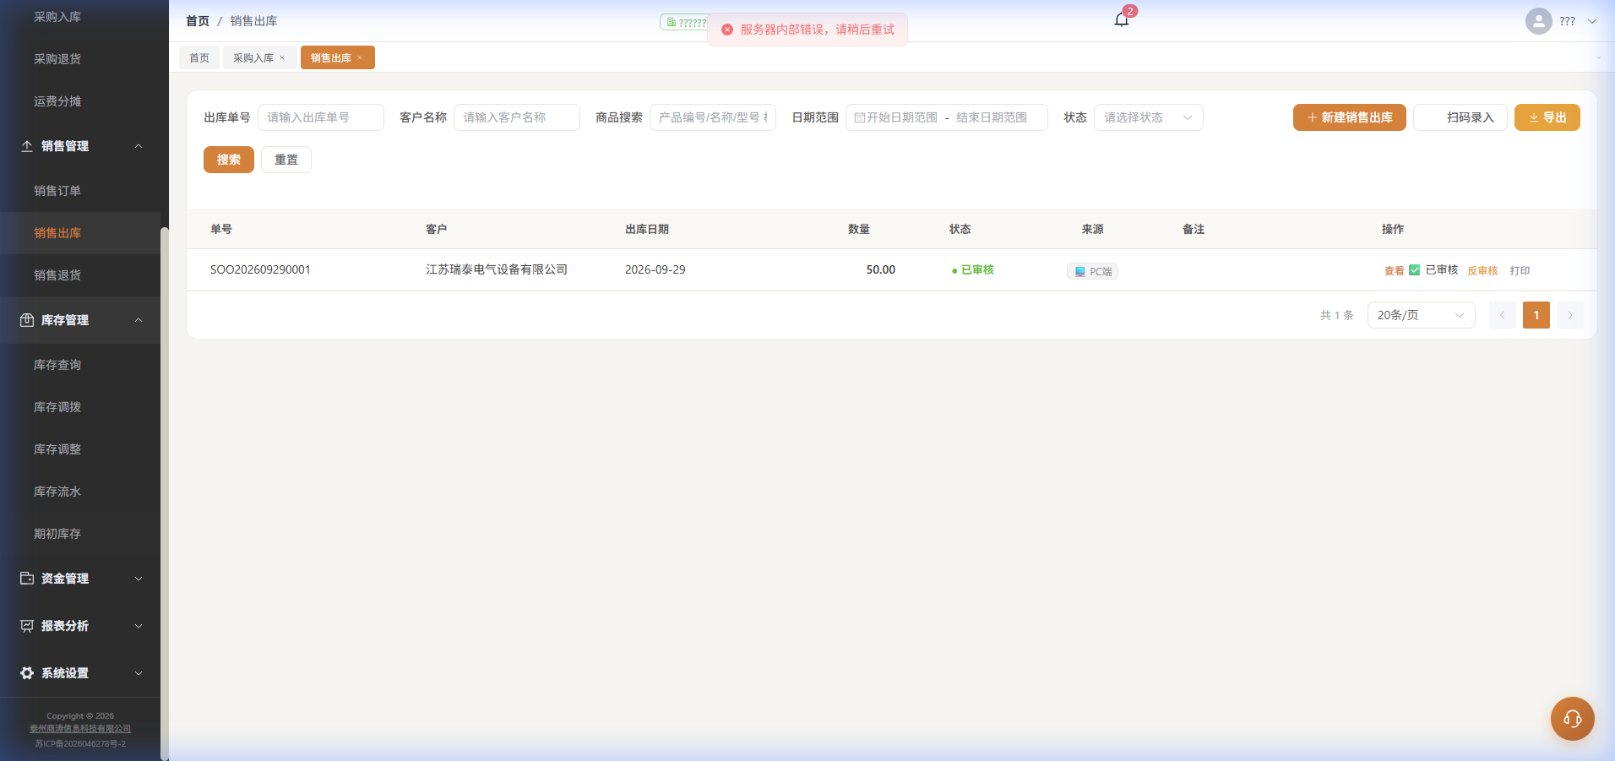Click the 库存管理 box icon in sidebar
This screenshot has height=761, width=1615.
click(27, 320)
